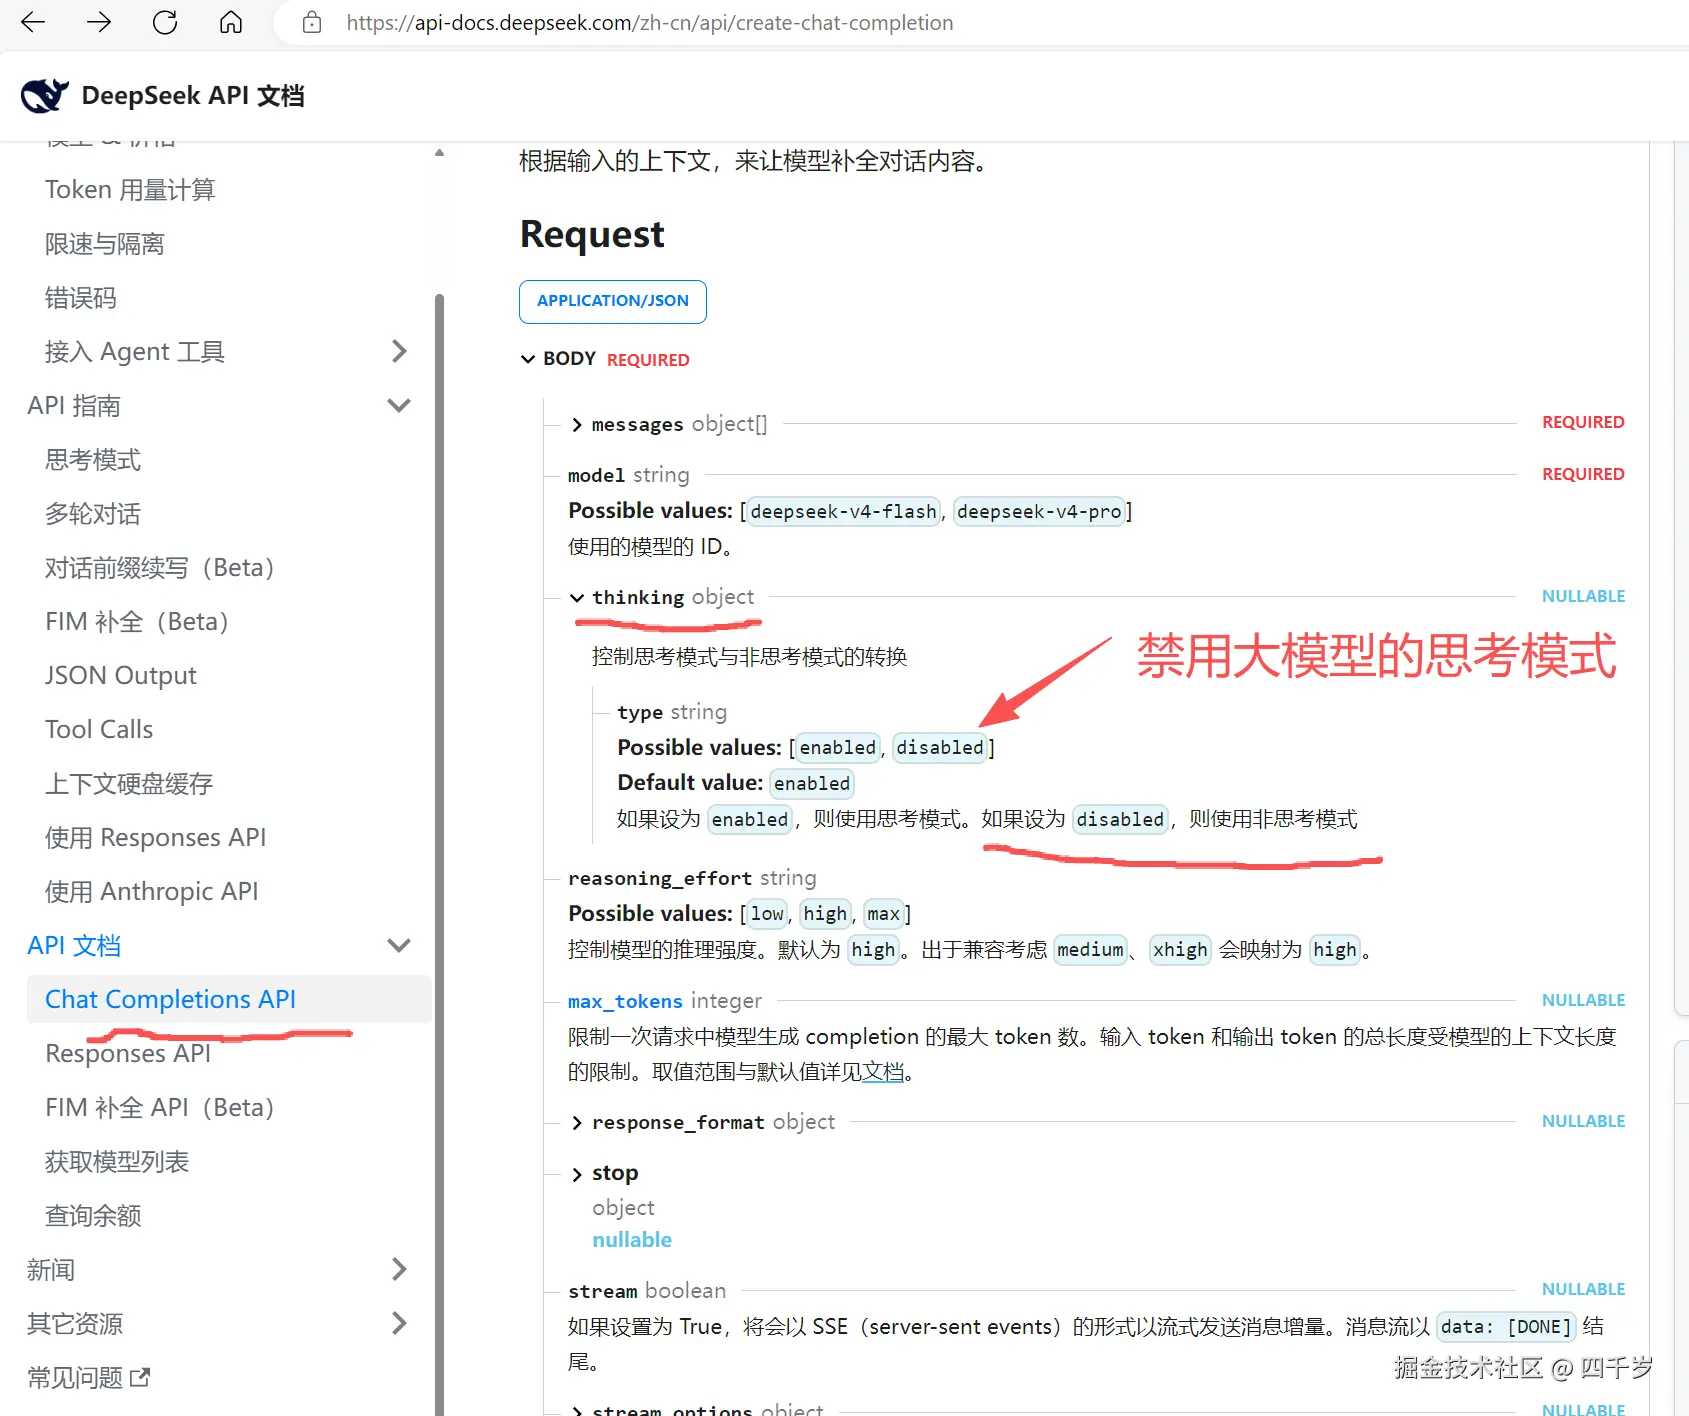Click the Request section heading
The width and height of the screenshot is (1689, 1416).
point(592,234)
